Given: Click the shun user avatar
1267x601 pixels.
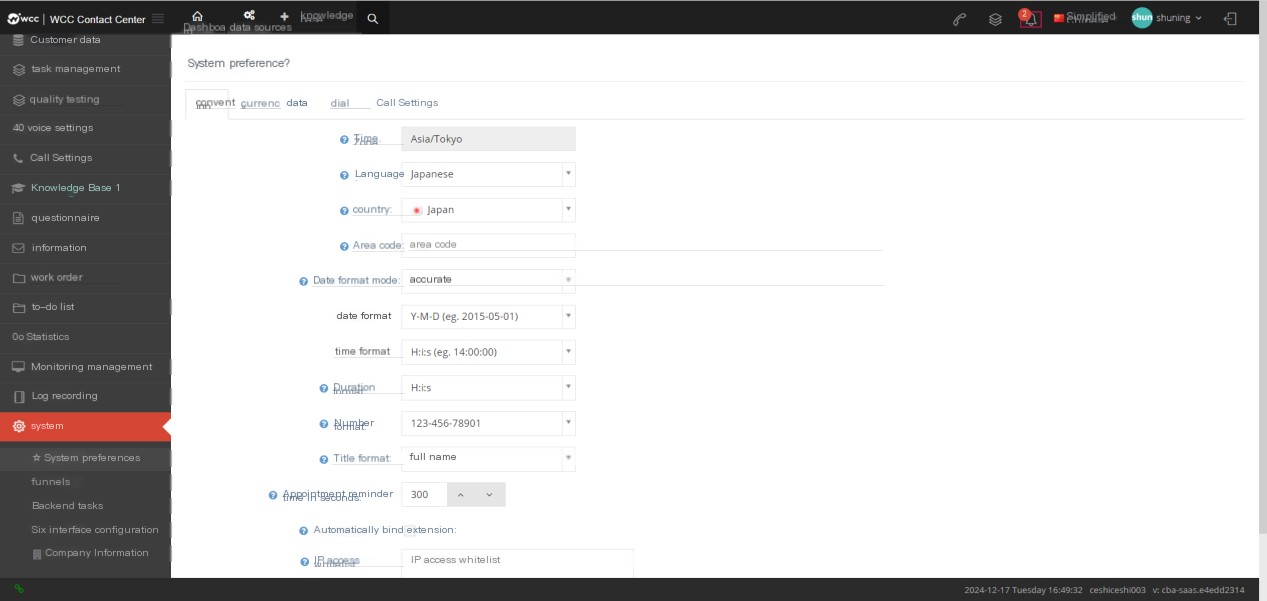Looking at the screenshot, I should (x=1142, y=18).
